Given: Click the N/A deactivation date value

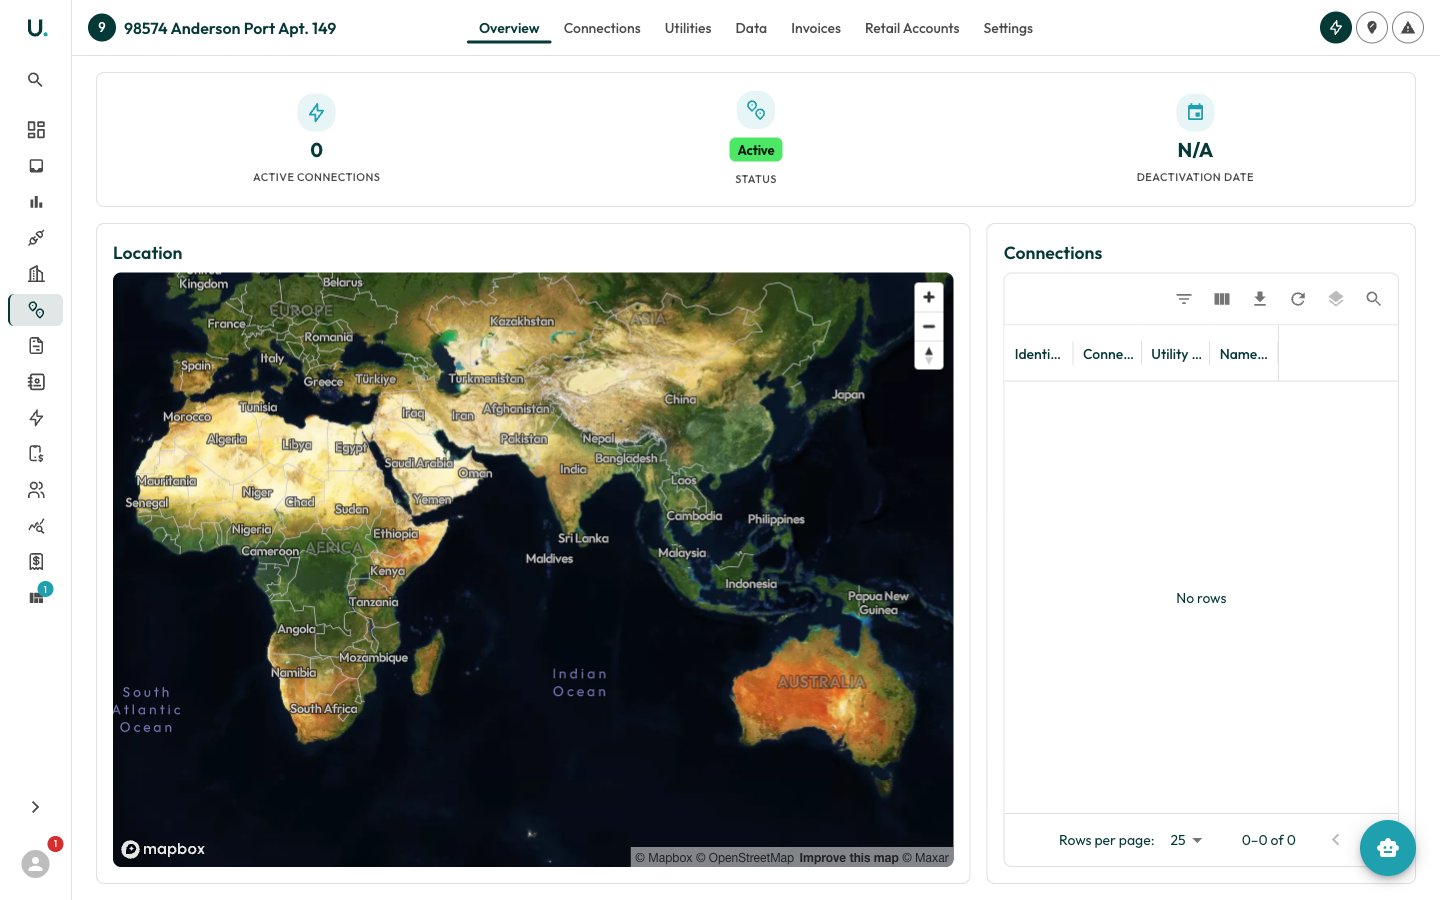Looking at the screenshot, I should click(1195, 150).
